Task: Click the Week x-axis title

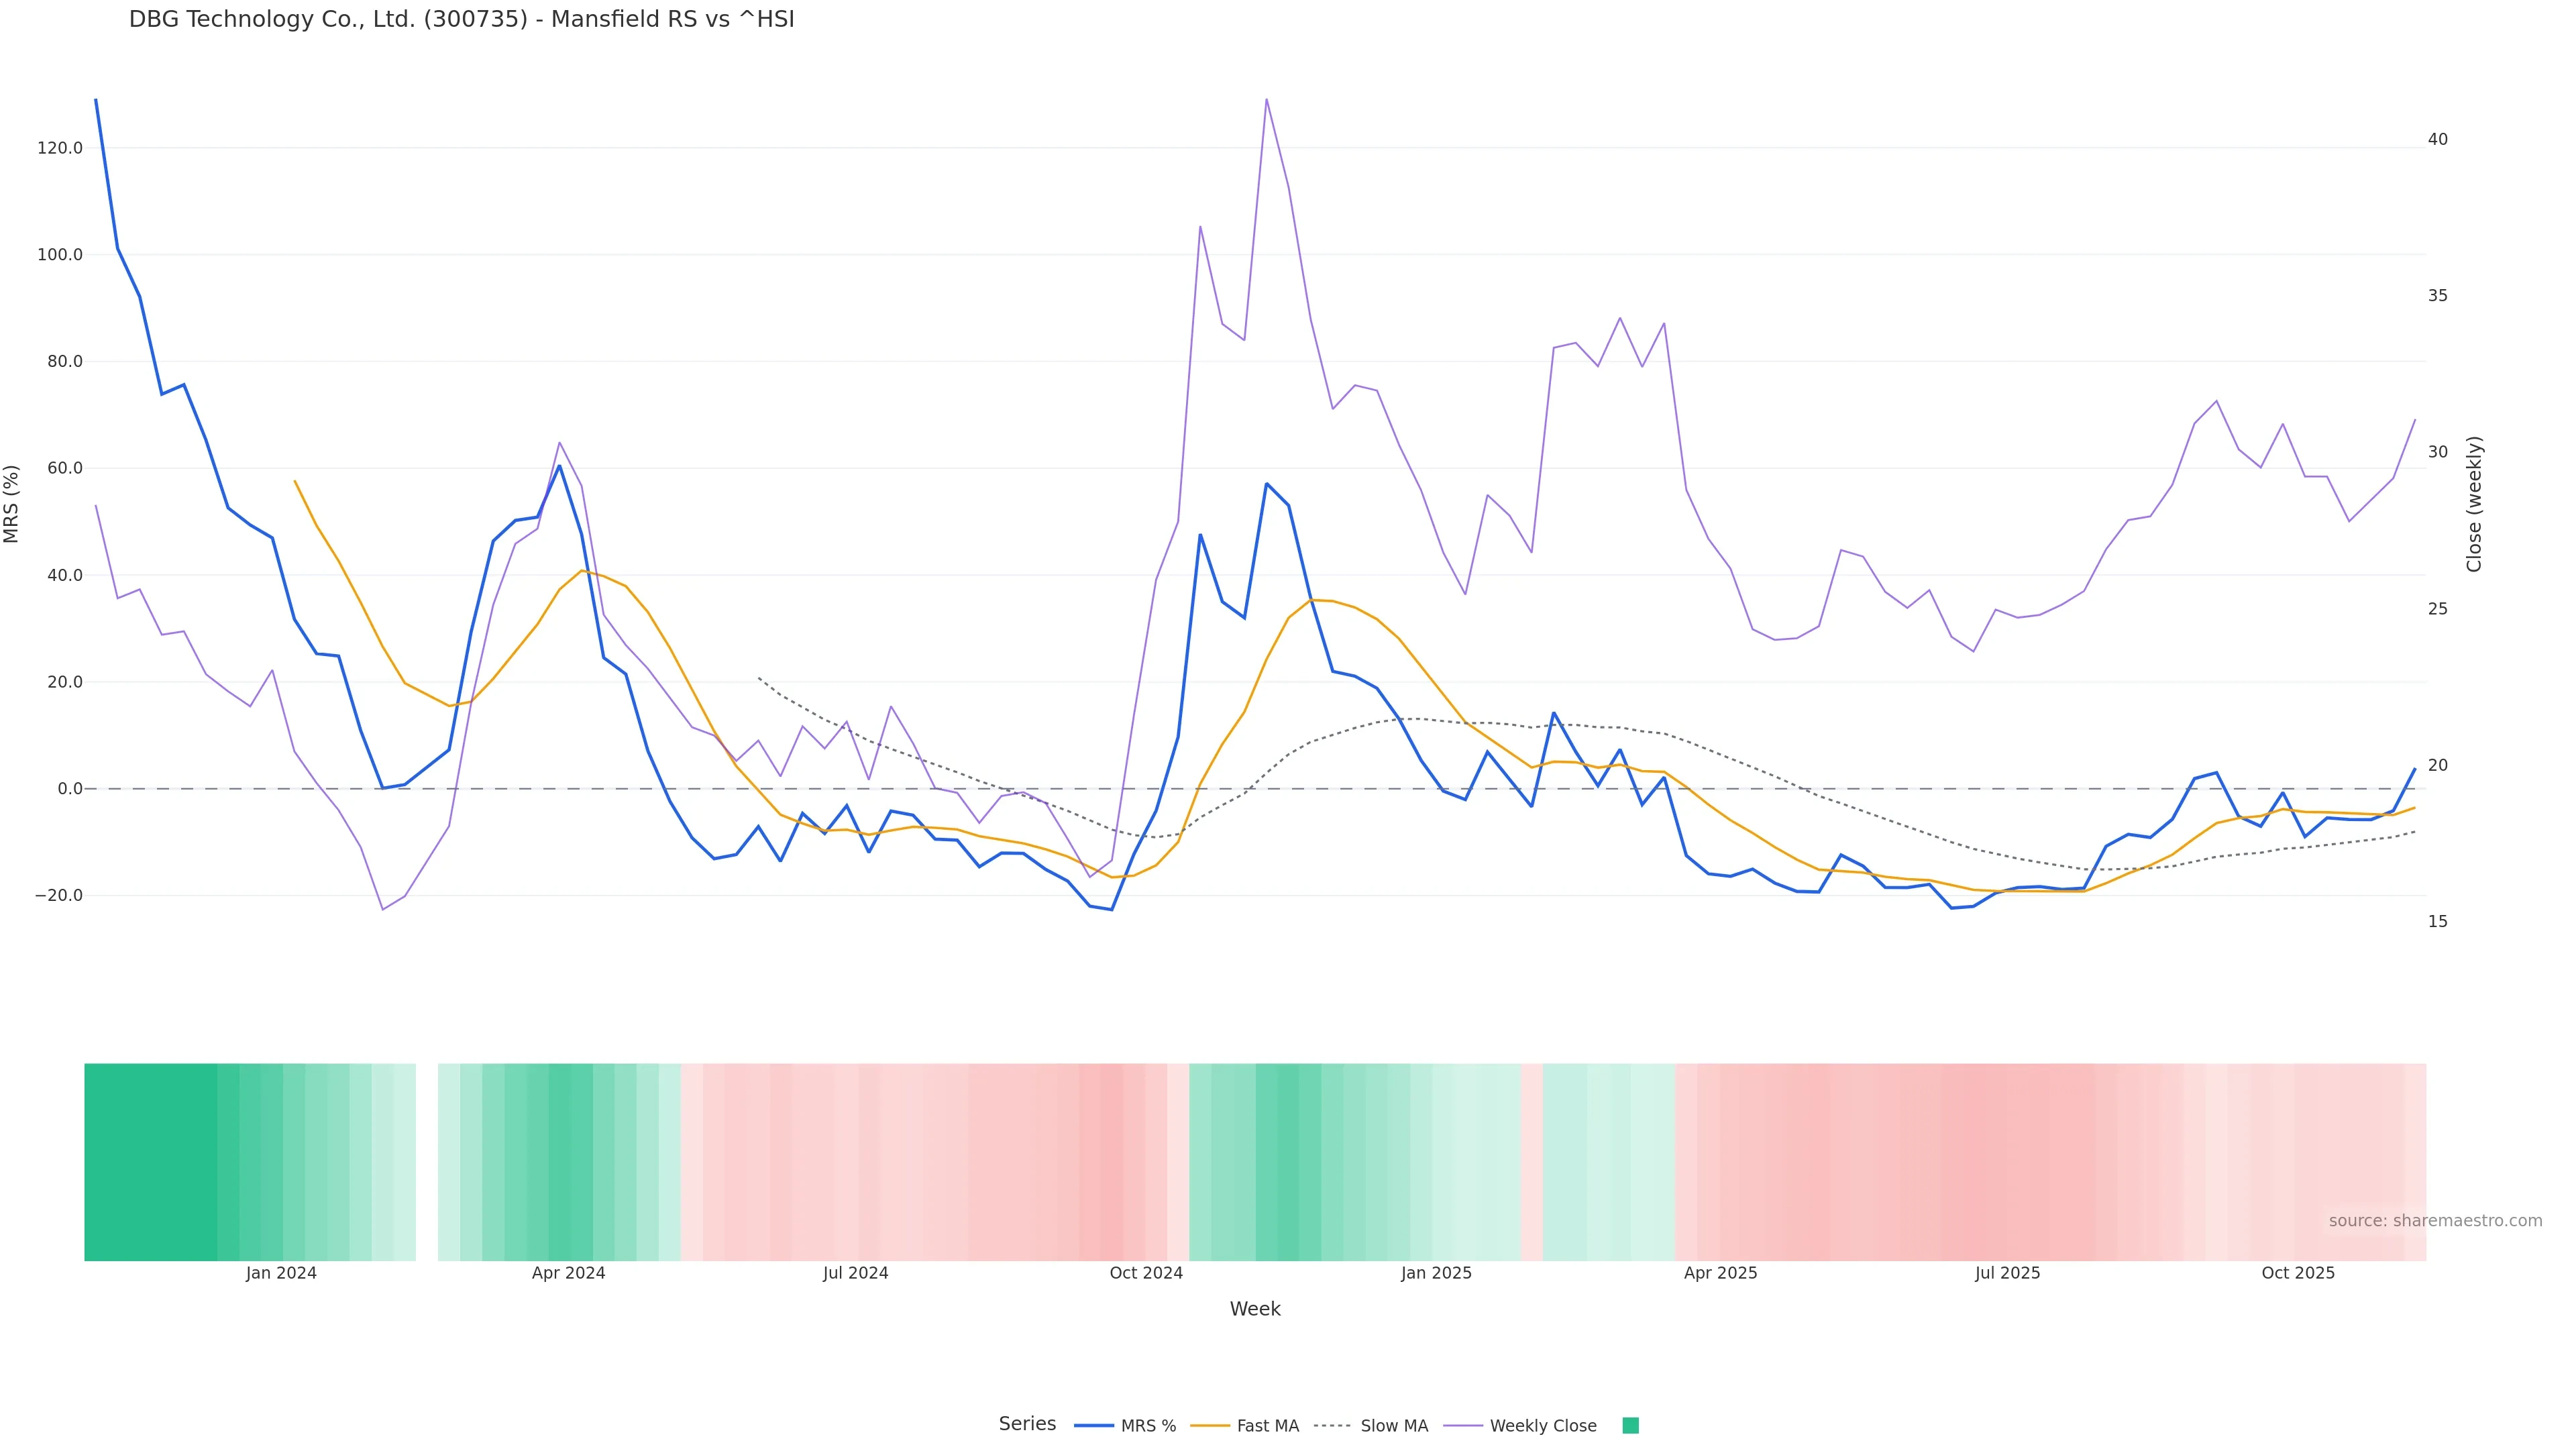Action: (1255, 1309)
